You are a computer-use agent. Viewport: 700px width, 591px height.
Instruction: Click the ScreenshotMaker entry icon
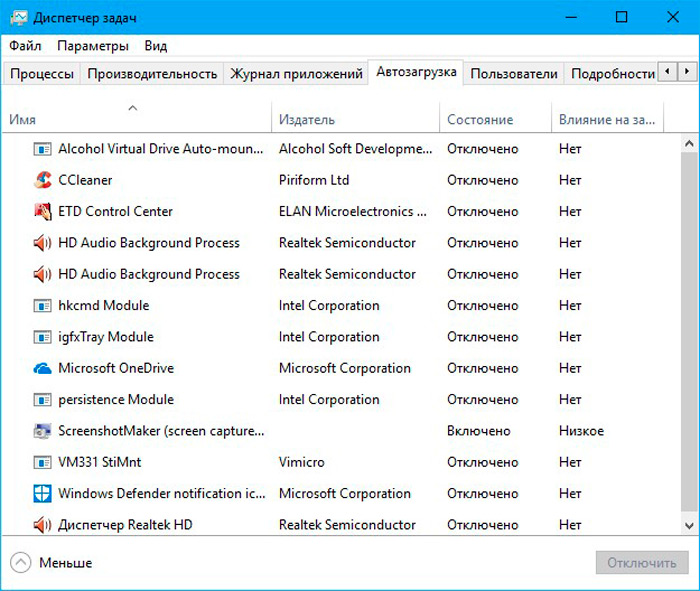pos(42,431)
